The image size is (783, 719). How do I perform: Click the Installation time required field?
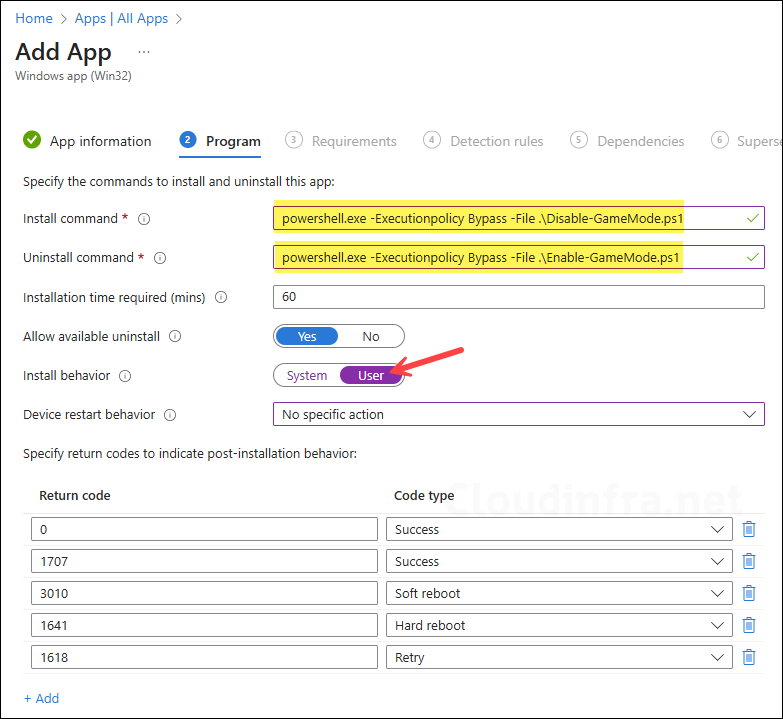click(518, 297)
